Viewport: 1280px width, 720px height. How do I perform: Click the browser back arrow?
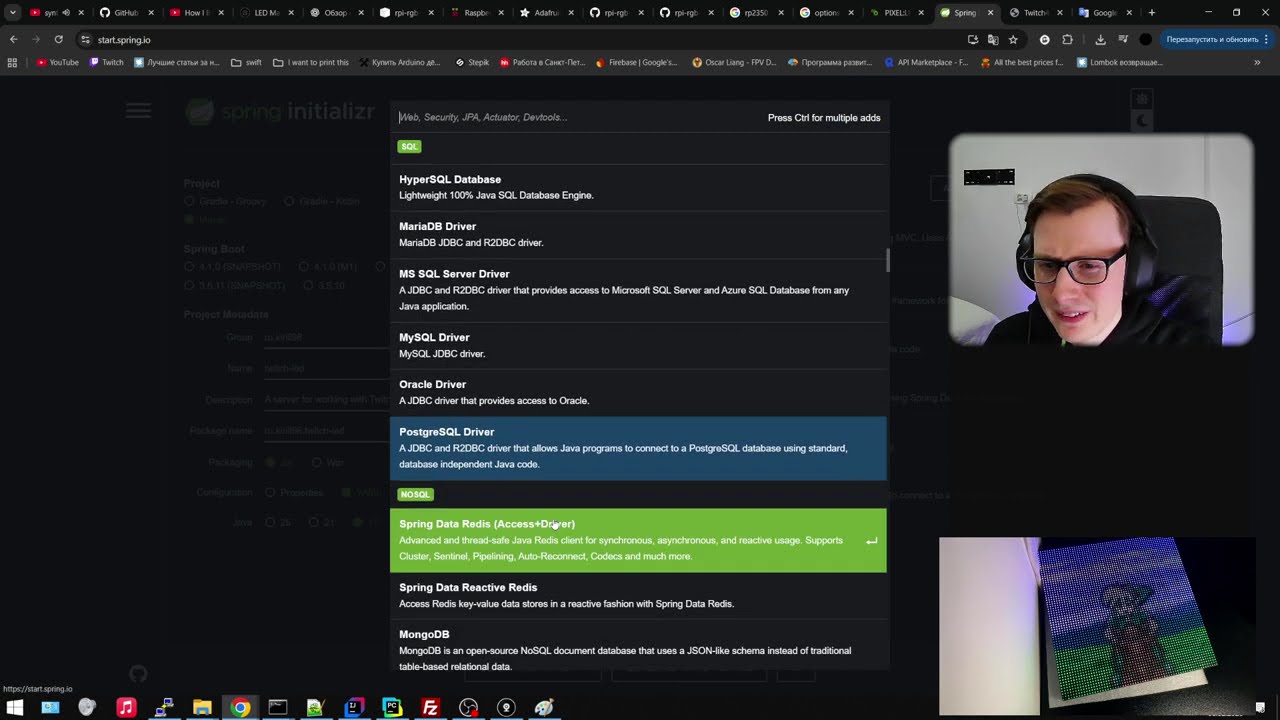tap(13, 39)
